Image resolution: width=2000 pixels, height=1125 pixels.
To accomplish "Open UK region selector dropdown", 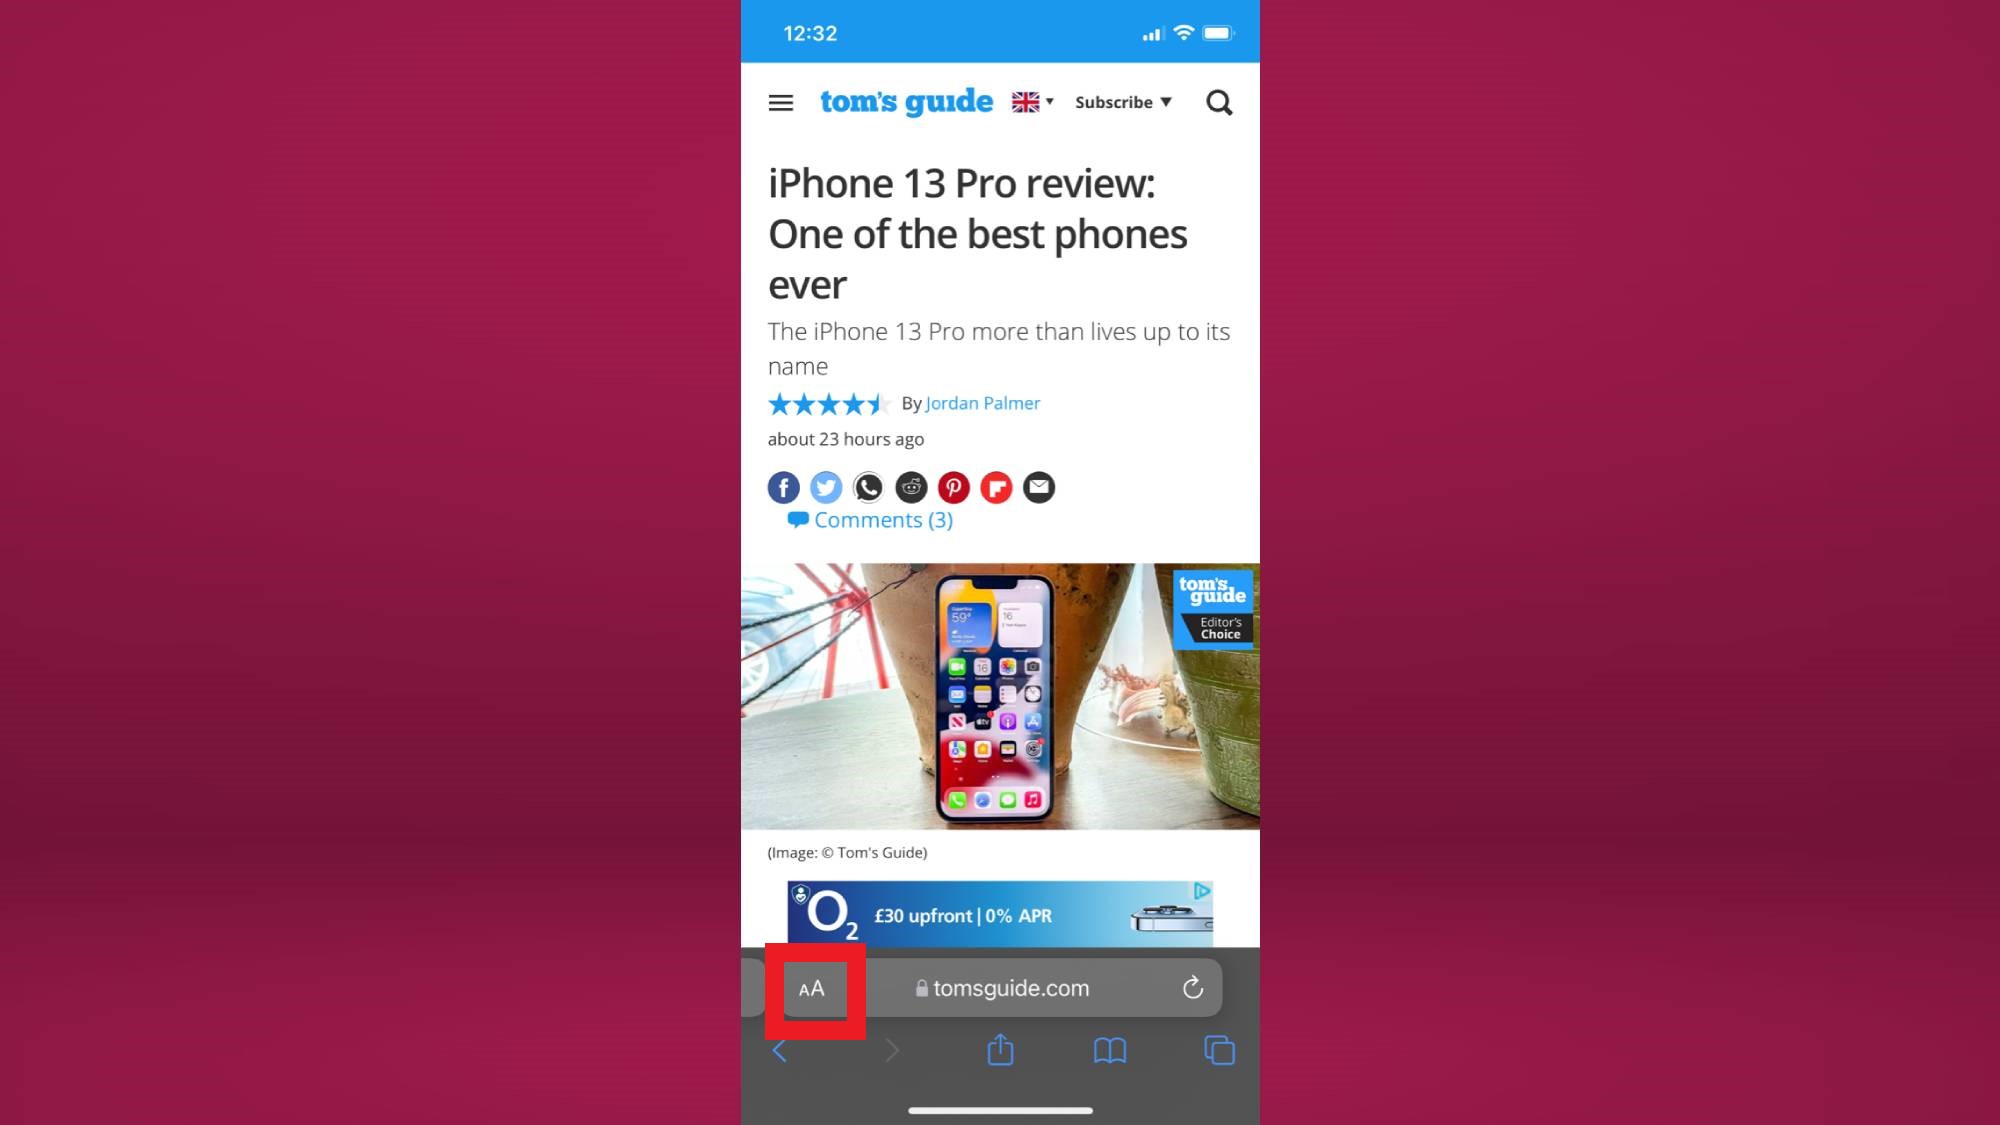I will click(1032, 102).
